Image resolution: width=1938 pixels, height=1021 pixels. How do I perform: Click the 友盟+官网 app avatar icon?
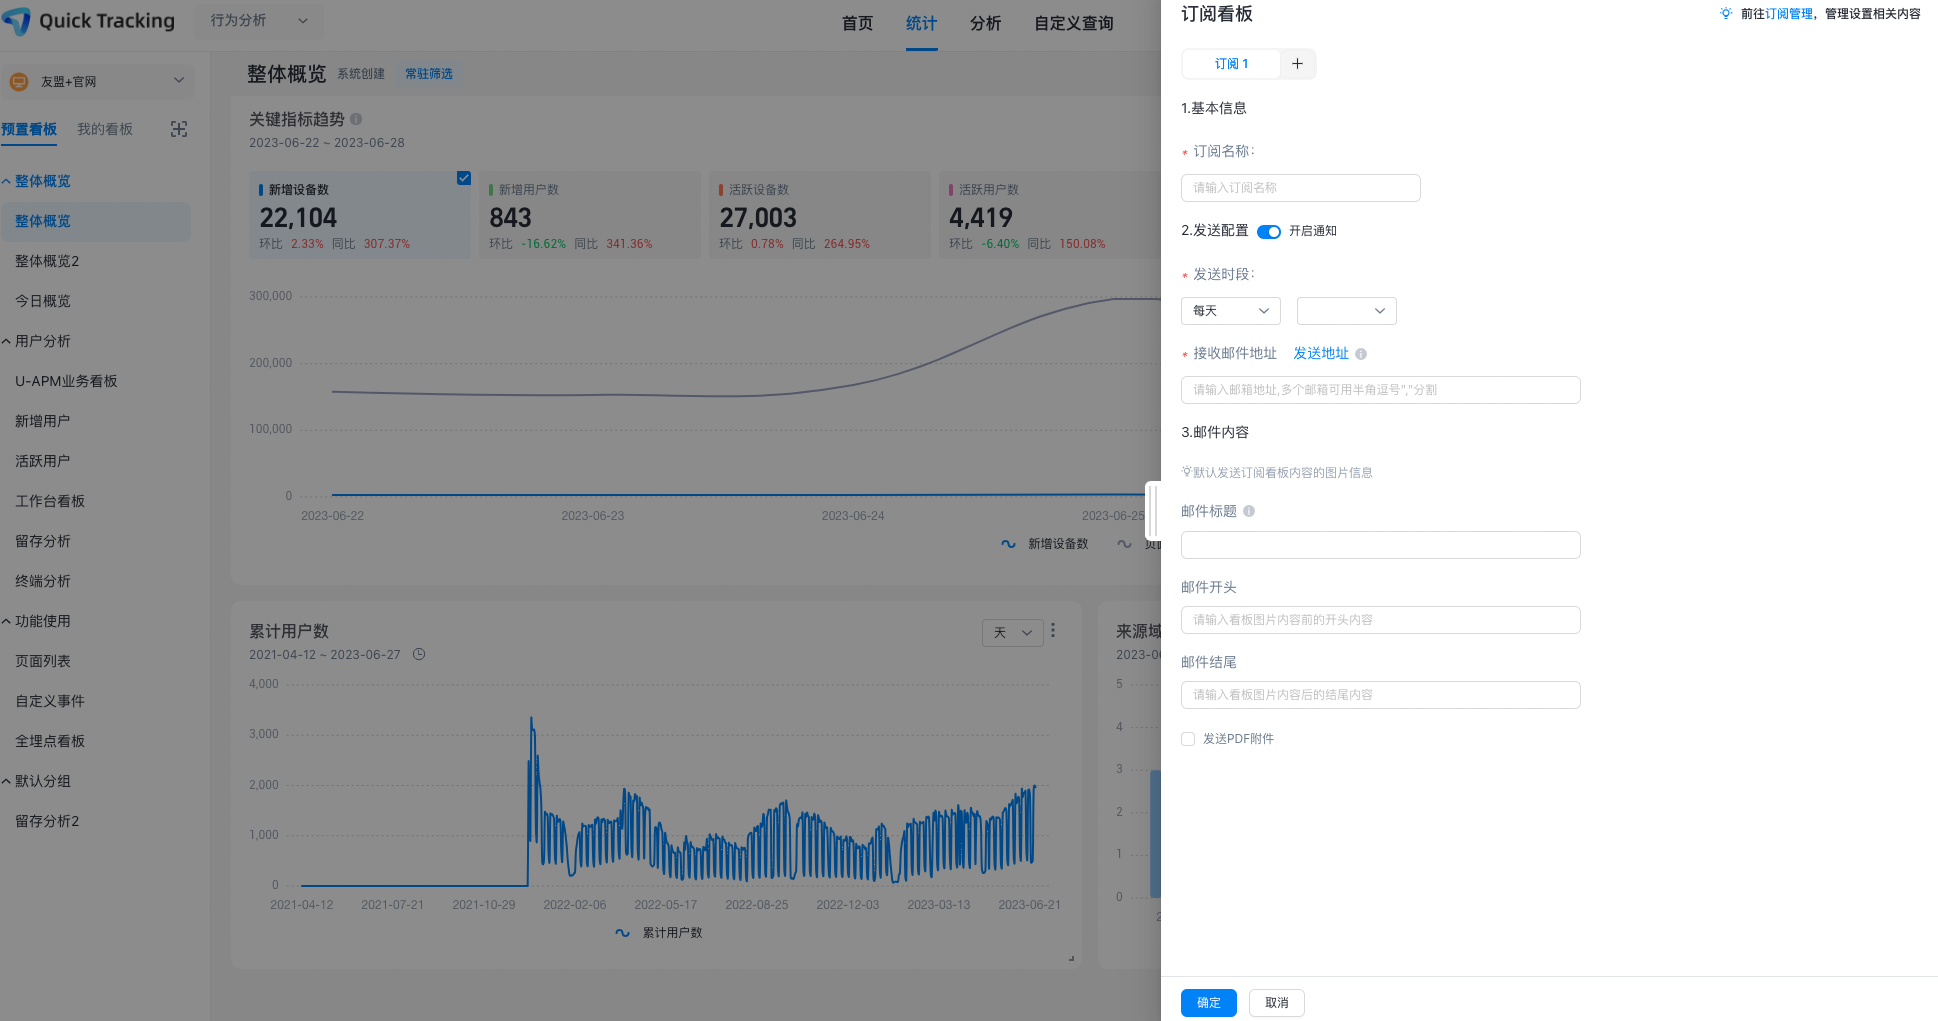click(x=19, y=82)
